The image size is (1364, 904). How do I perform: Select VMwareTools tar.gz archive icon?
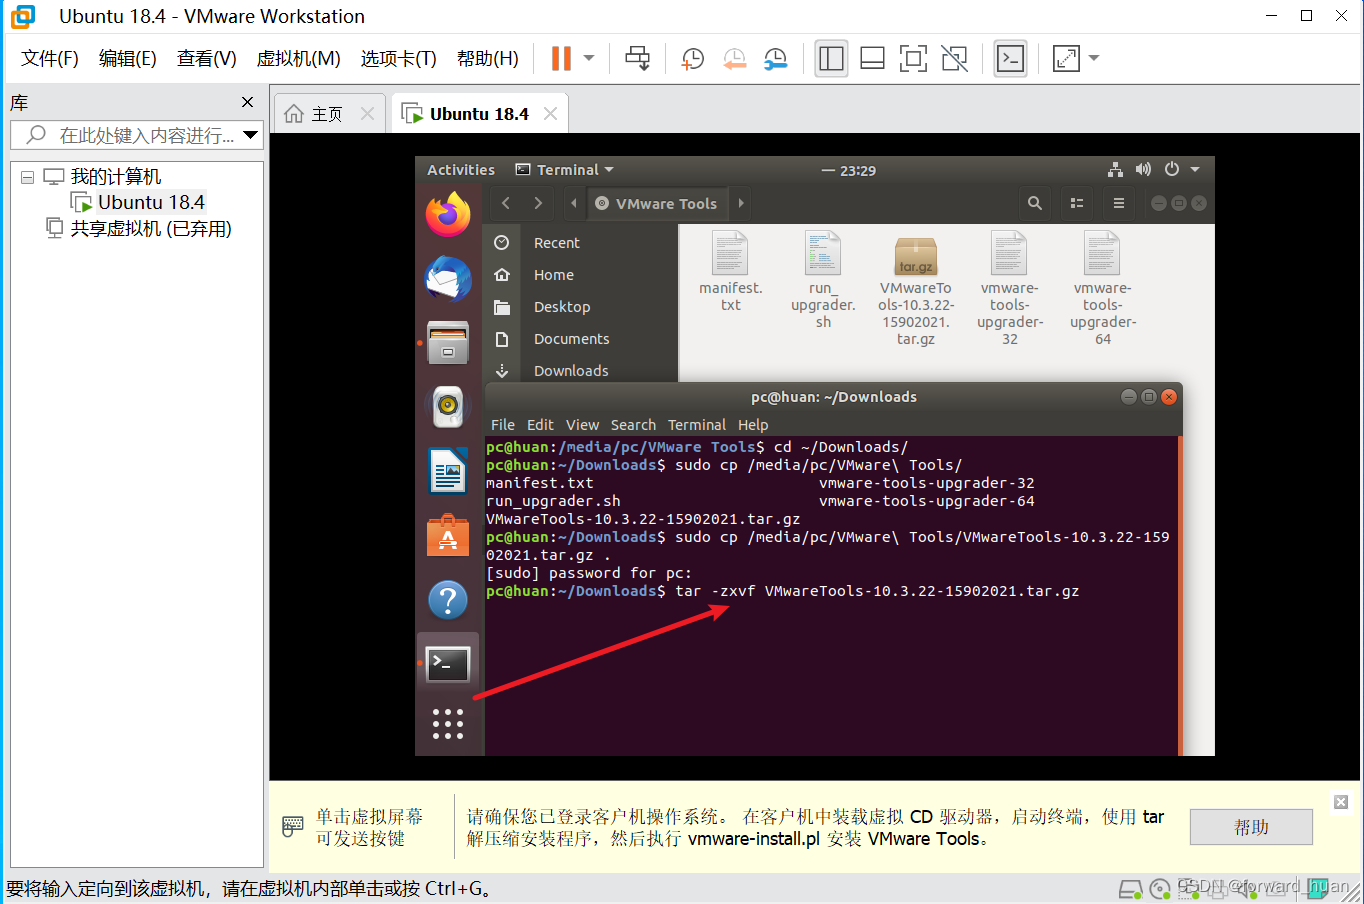[916, 255]
